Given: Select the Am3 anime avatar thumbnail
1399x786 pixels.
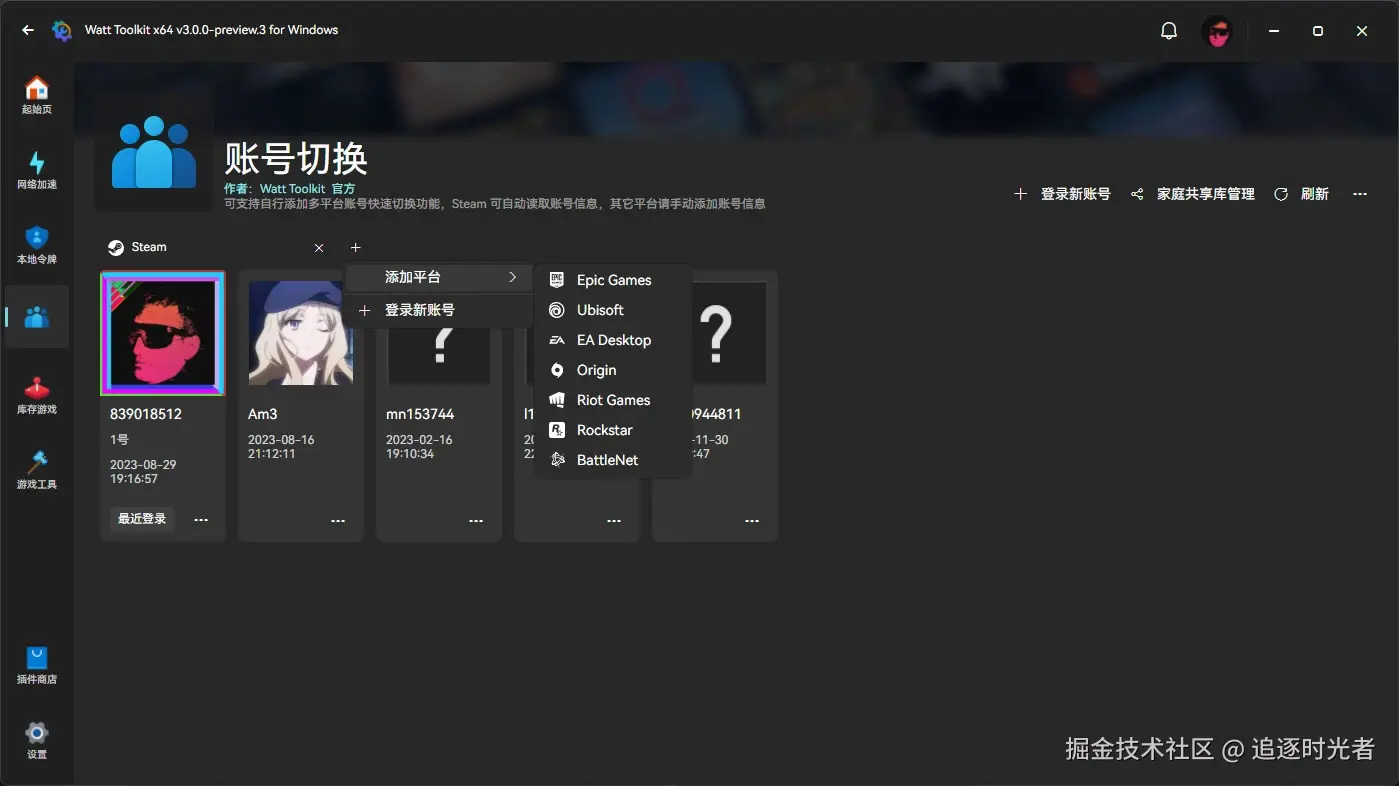Looking at the screenshot, I should 301,333.
